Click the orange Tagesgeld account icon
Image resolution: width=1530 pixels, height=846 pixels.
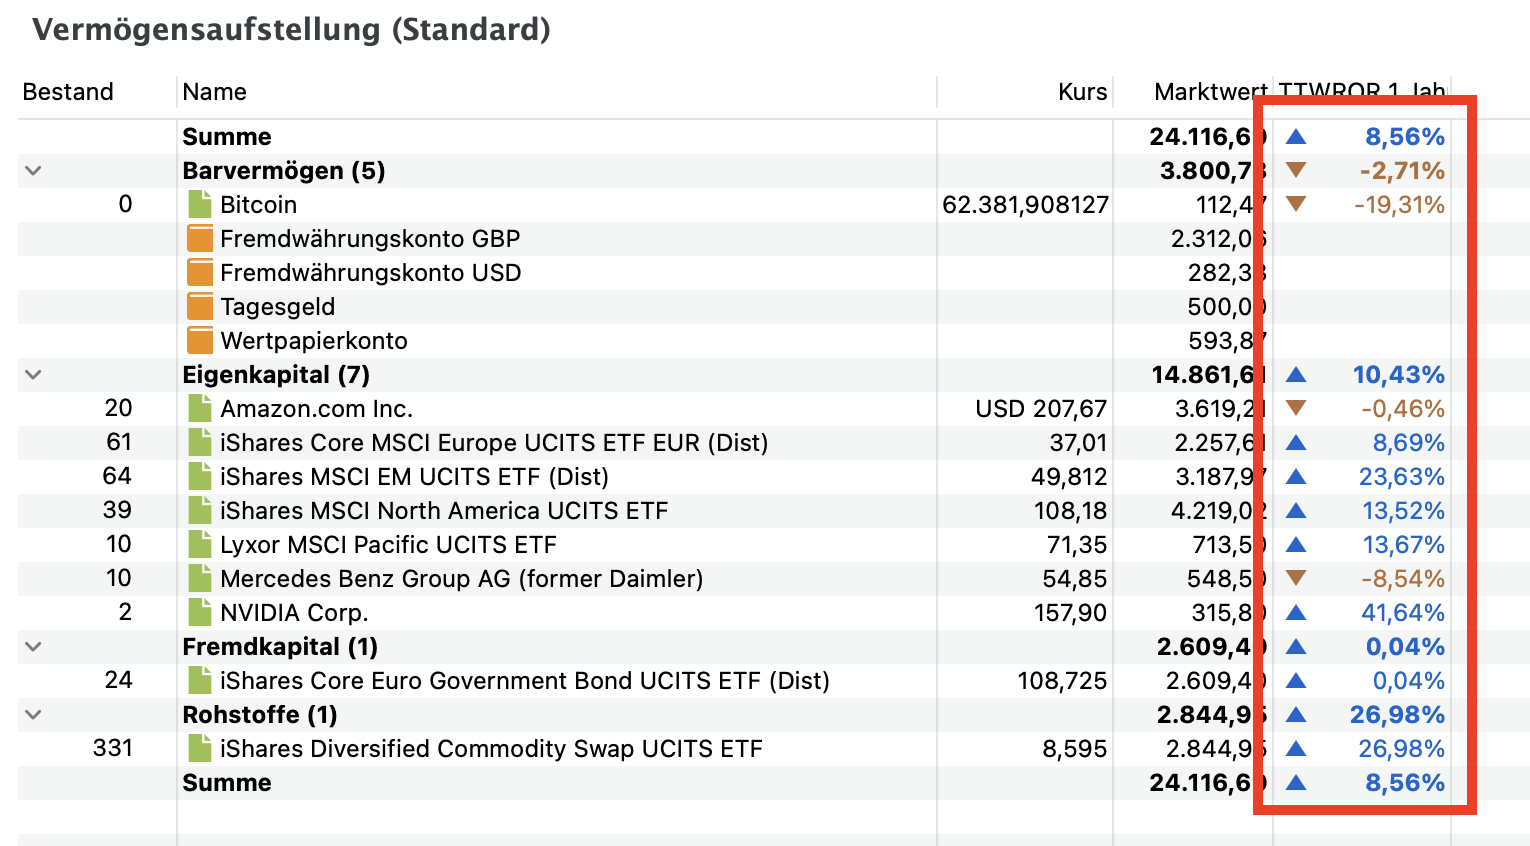coord(200,307)
